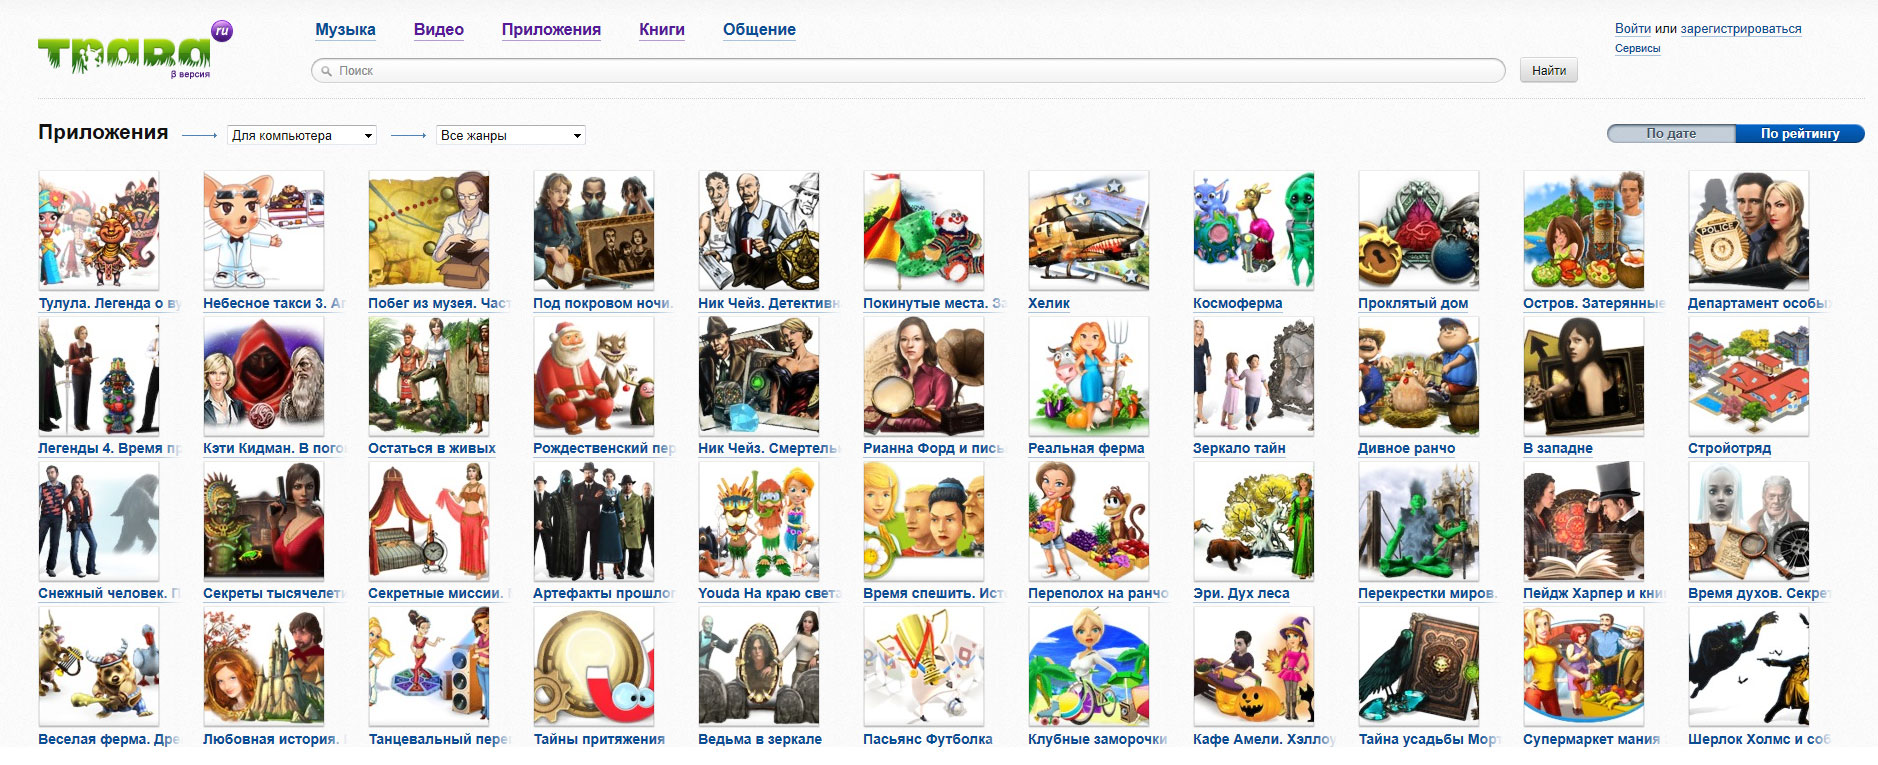Click the Войти login link
Image resolution: width=1878 pixels, height=765 pixels.
click(x=1632, y=29)
